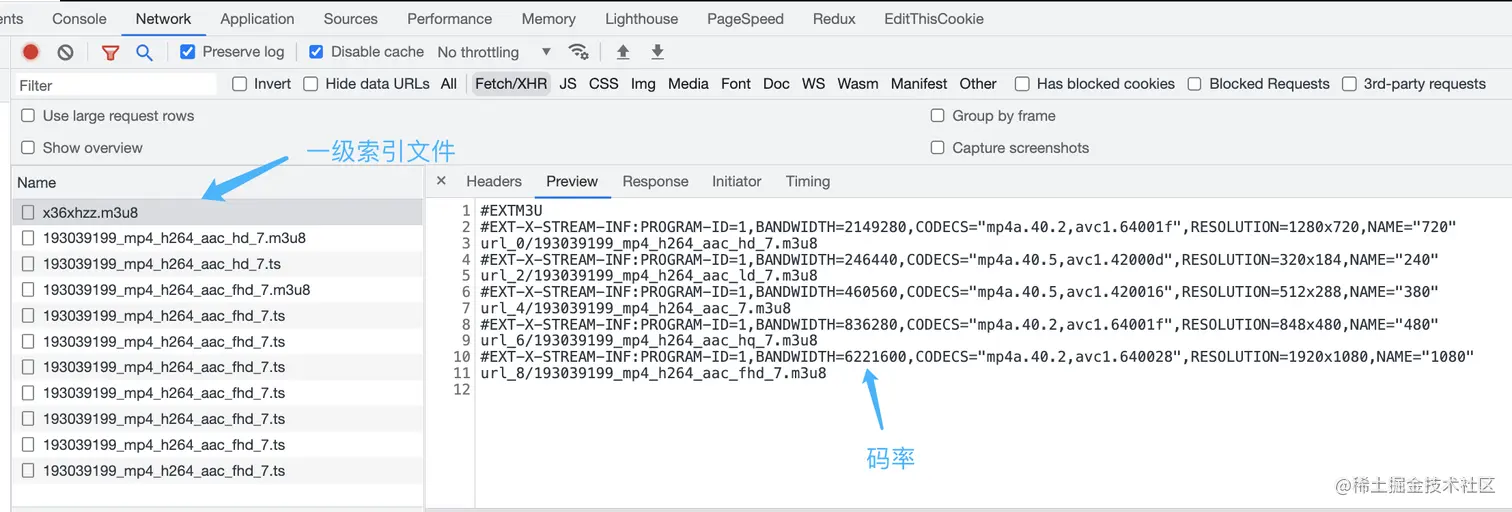1512x512 pixels.
Task: Tick the Blocked Requests checkbox
Action: click(x=1194, y=84)
